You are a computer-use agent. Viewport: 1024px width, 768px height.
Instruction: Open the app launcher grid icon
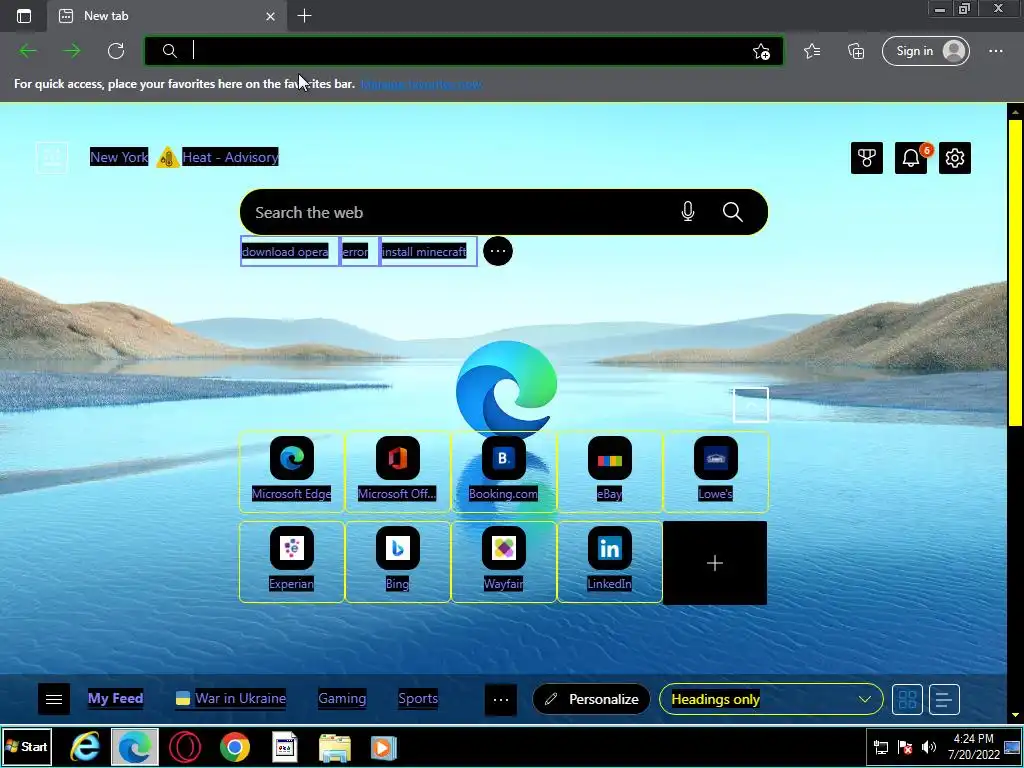[52, 158]
